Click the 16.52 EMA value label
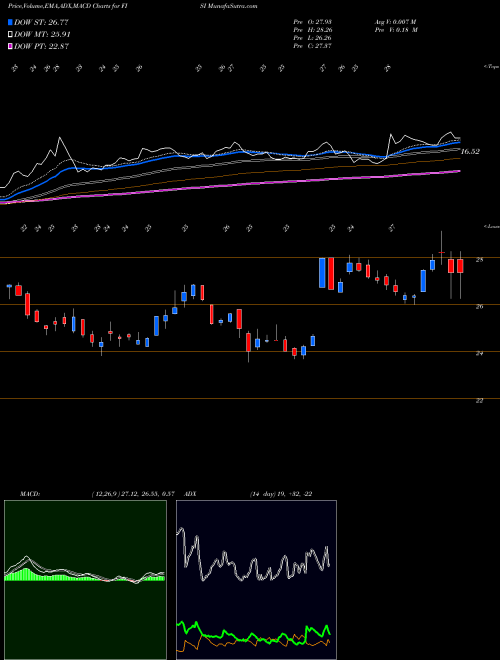Image resolution: width=500 pixels, height=660 pixels. pos(470,152)
